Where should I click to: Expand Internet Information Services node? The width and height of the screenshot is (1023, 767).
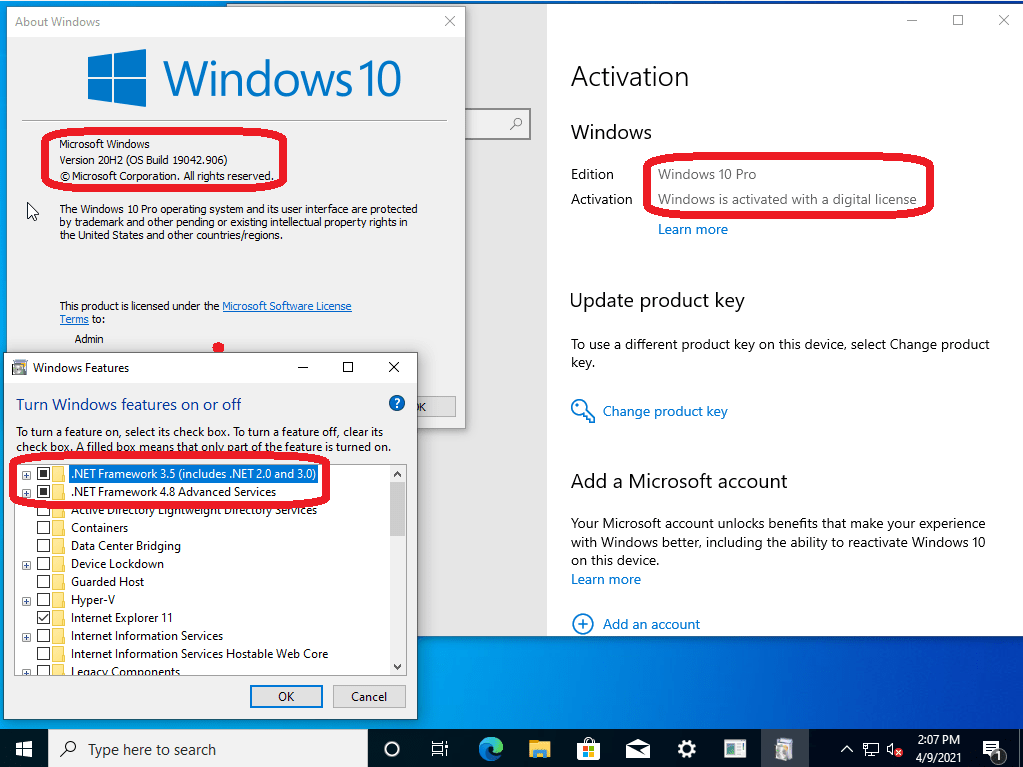pyautogui.click(x=26, y=637)
